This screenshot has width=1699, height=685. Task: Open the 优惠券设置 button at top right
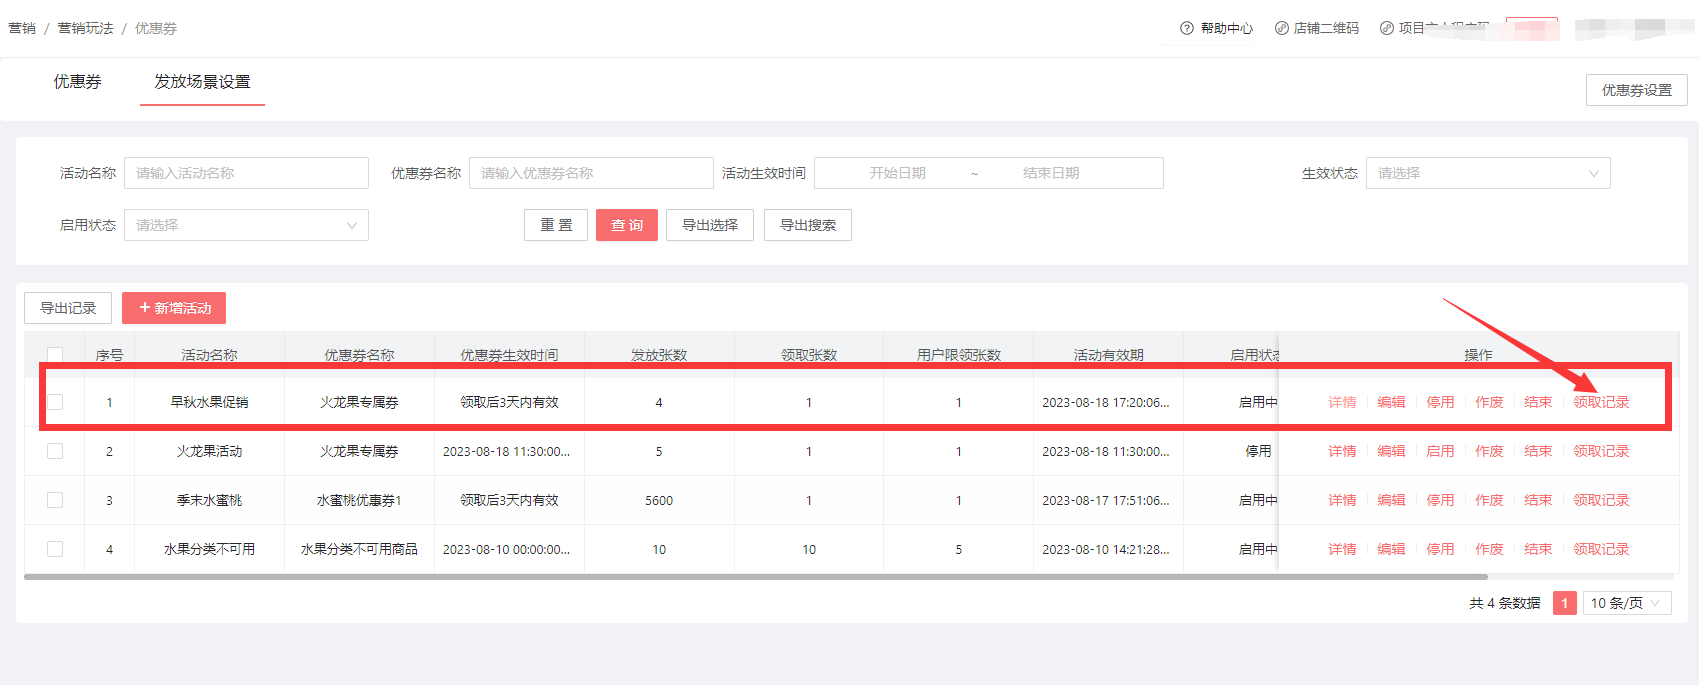click(1636, 90)
